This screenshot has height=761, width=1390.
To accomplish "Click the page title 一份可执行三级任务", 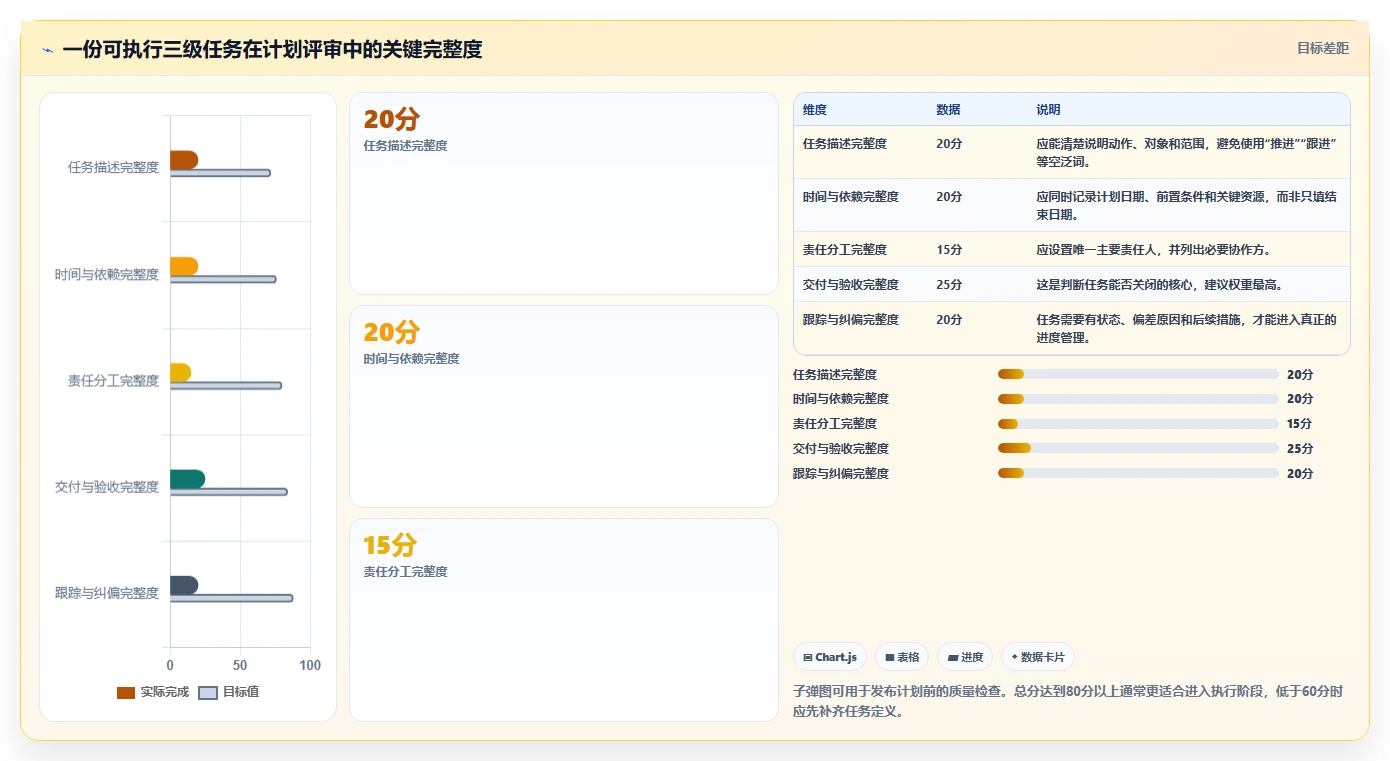I will [272, 49].
